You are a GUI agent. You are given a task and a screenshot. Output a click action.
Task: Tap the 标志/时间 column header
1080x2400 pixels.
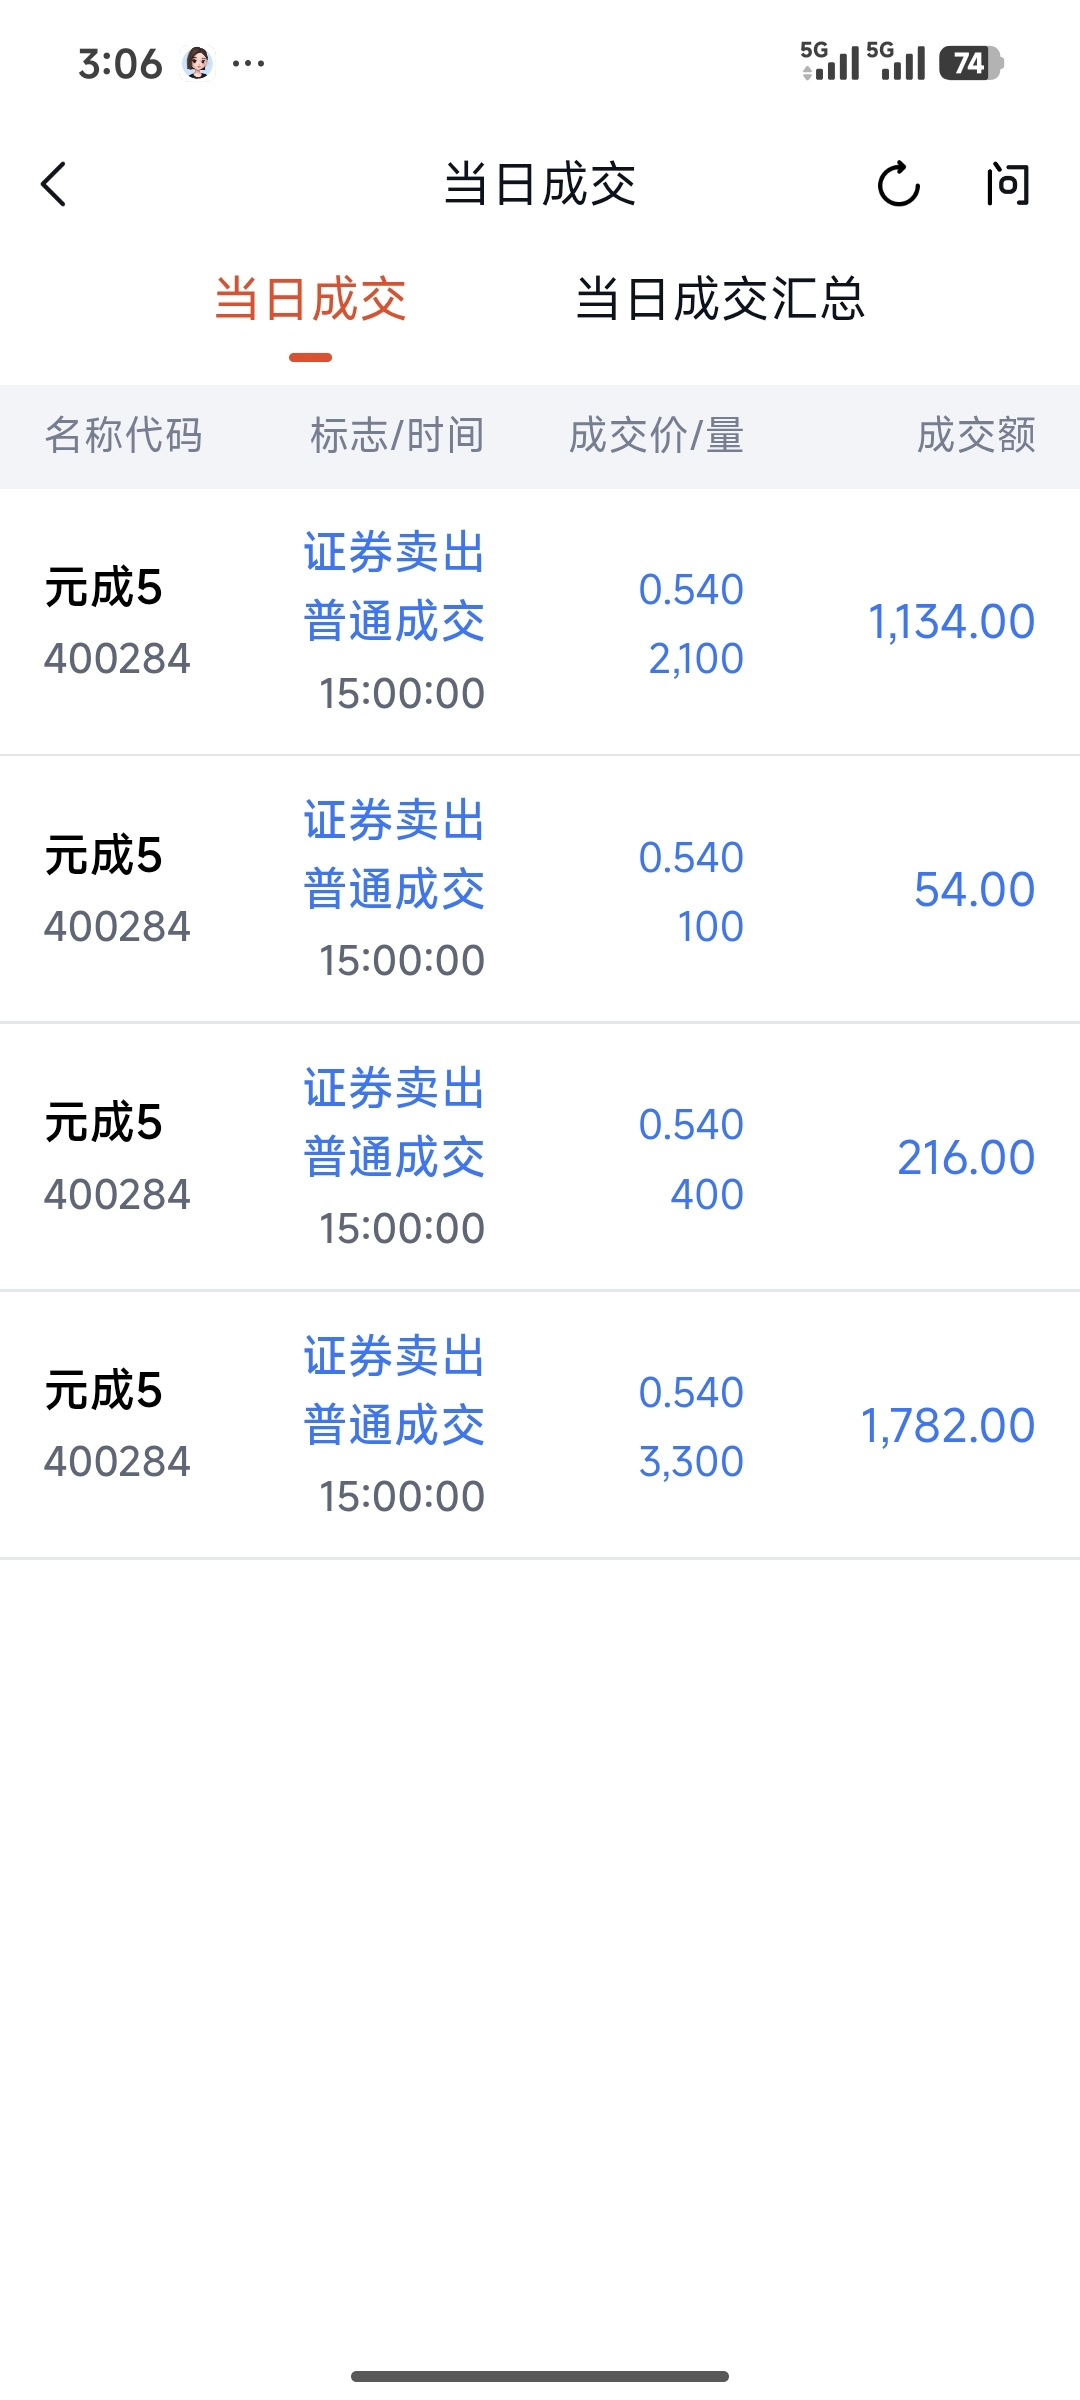(x=397, y=436)
